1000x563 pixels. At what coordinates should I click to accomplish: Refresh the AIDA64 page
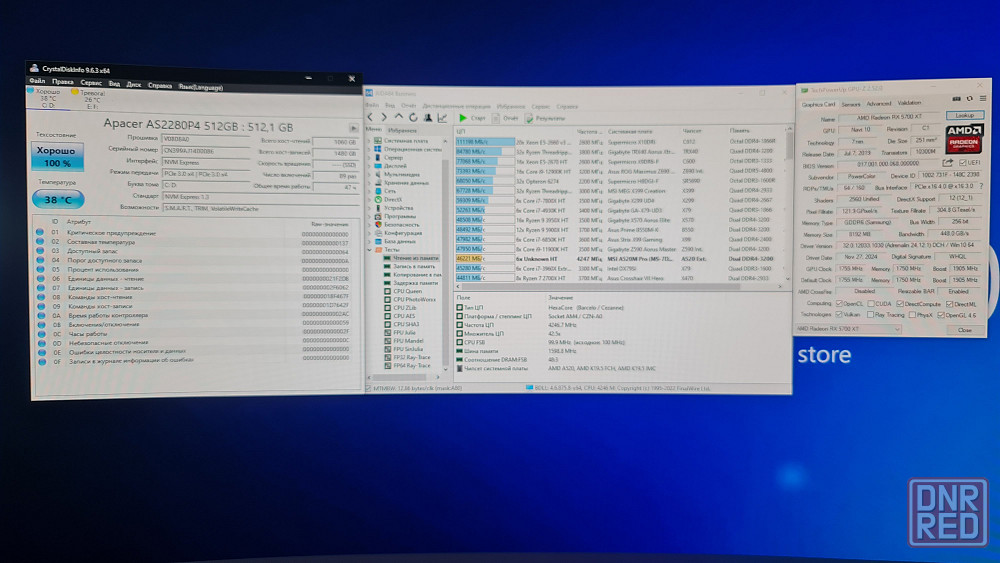[413, 117]
